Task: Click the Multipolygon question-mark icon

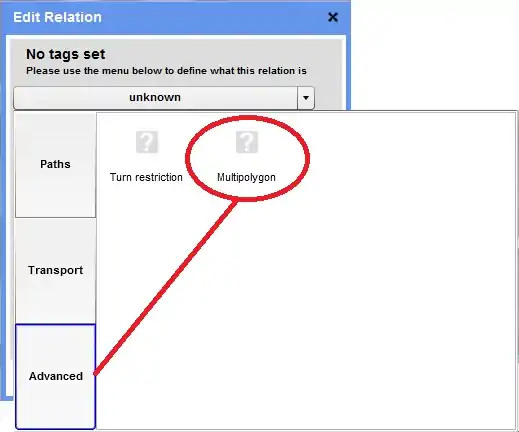Action: point(247,142)
